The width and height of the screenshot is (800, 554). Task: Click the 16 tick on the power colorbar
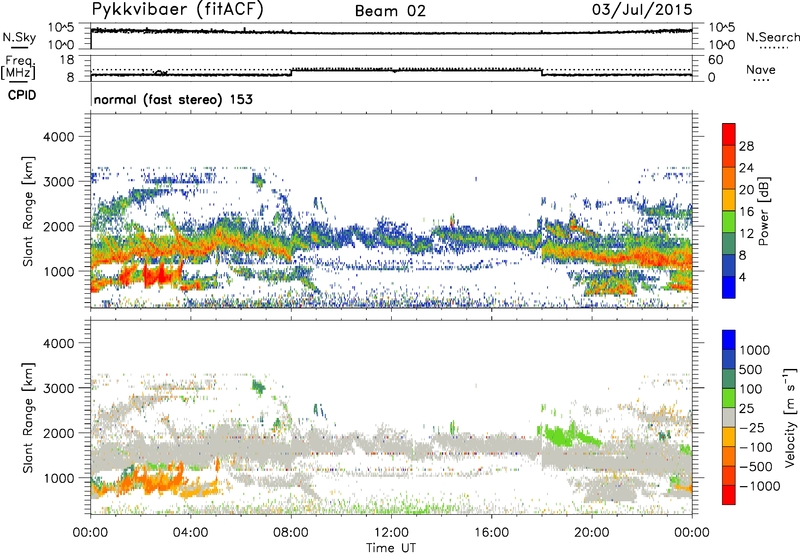point(746,212)
